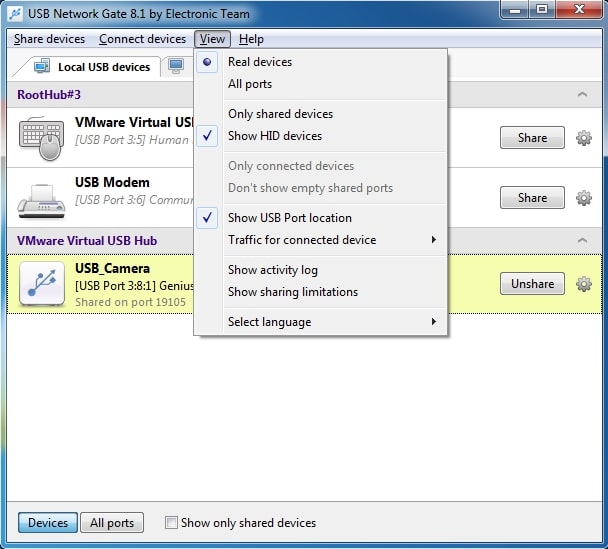Click the VMware Virtual USB Hub header text
Screen dimensions: 608x549
[x=87, y=241]
